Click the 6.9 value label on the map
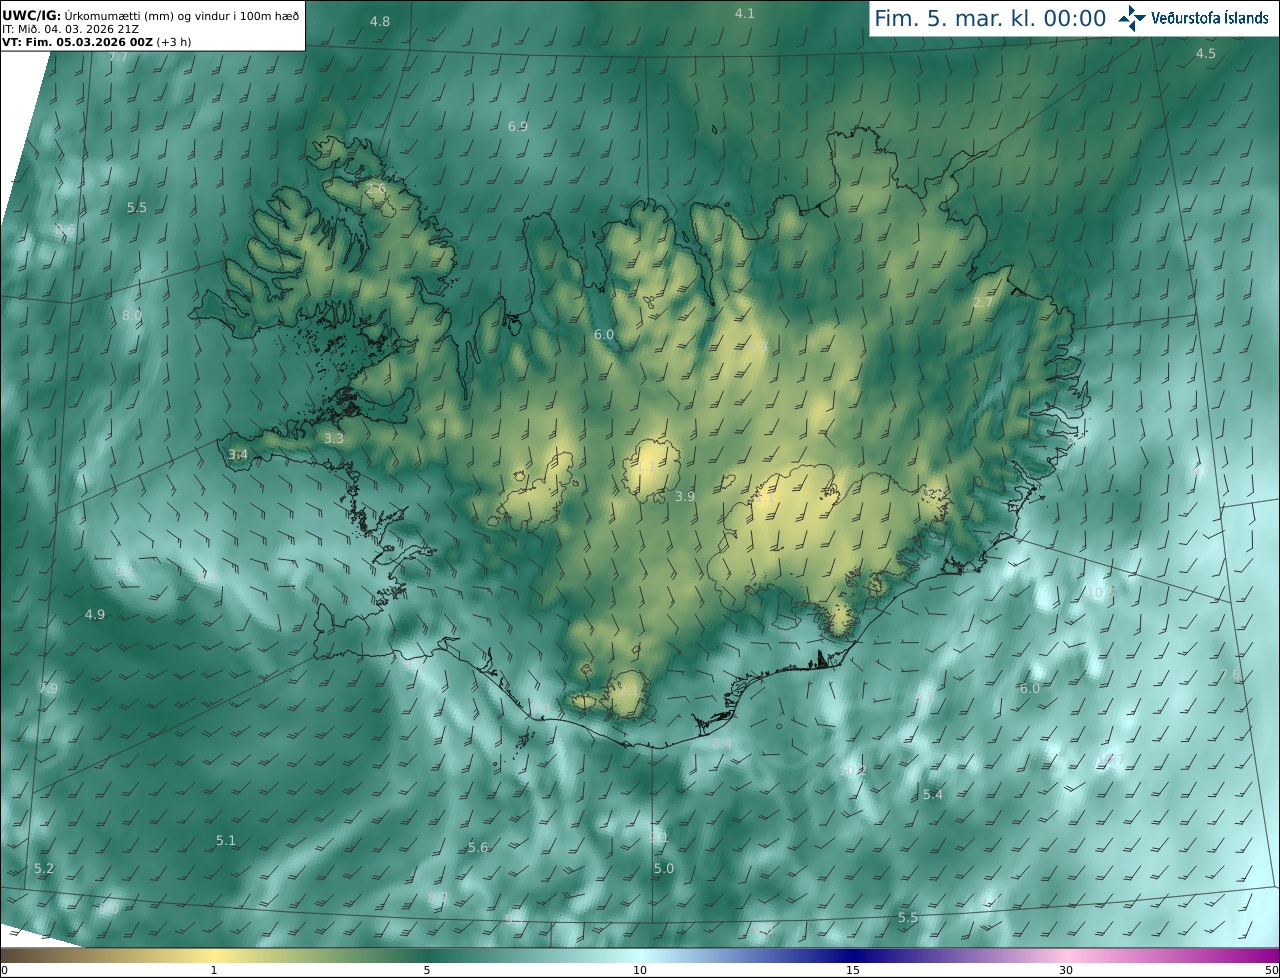Viewport: 1280px width, 978px height. coord(518,127)
